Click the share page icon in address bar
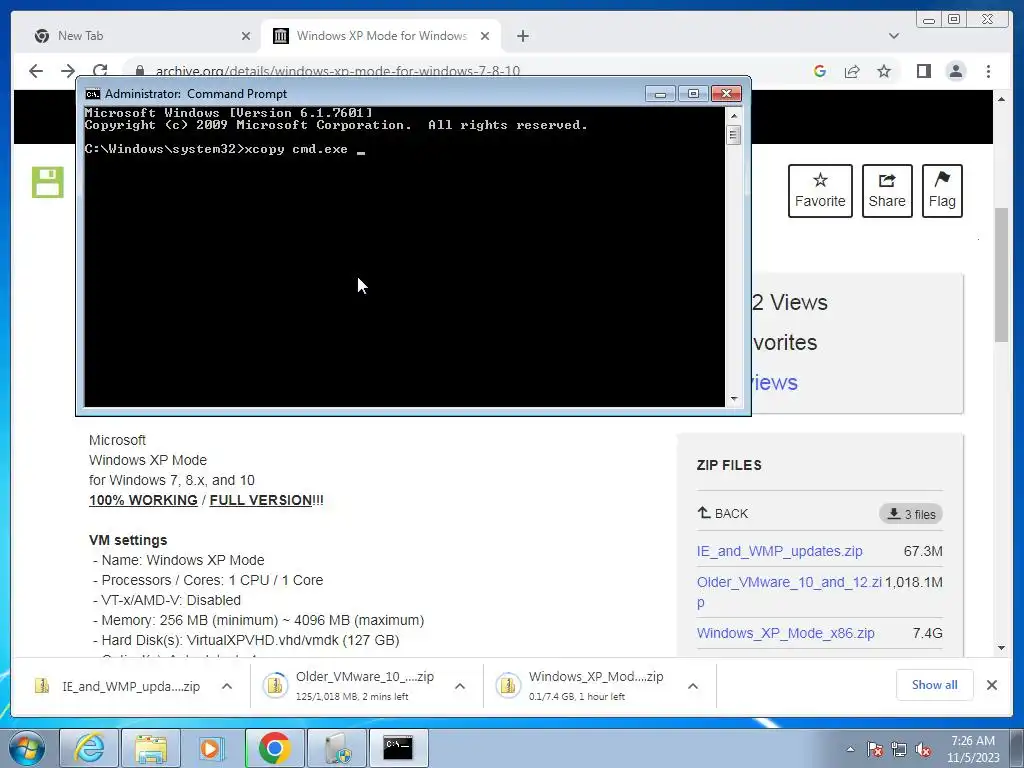The image size is (1024, 768). pyautogui.click(x=852, y=71)
